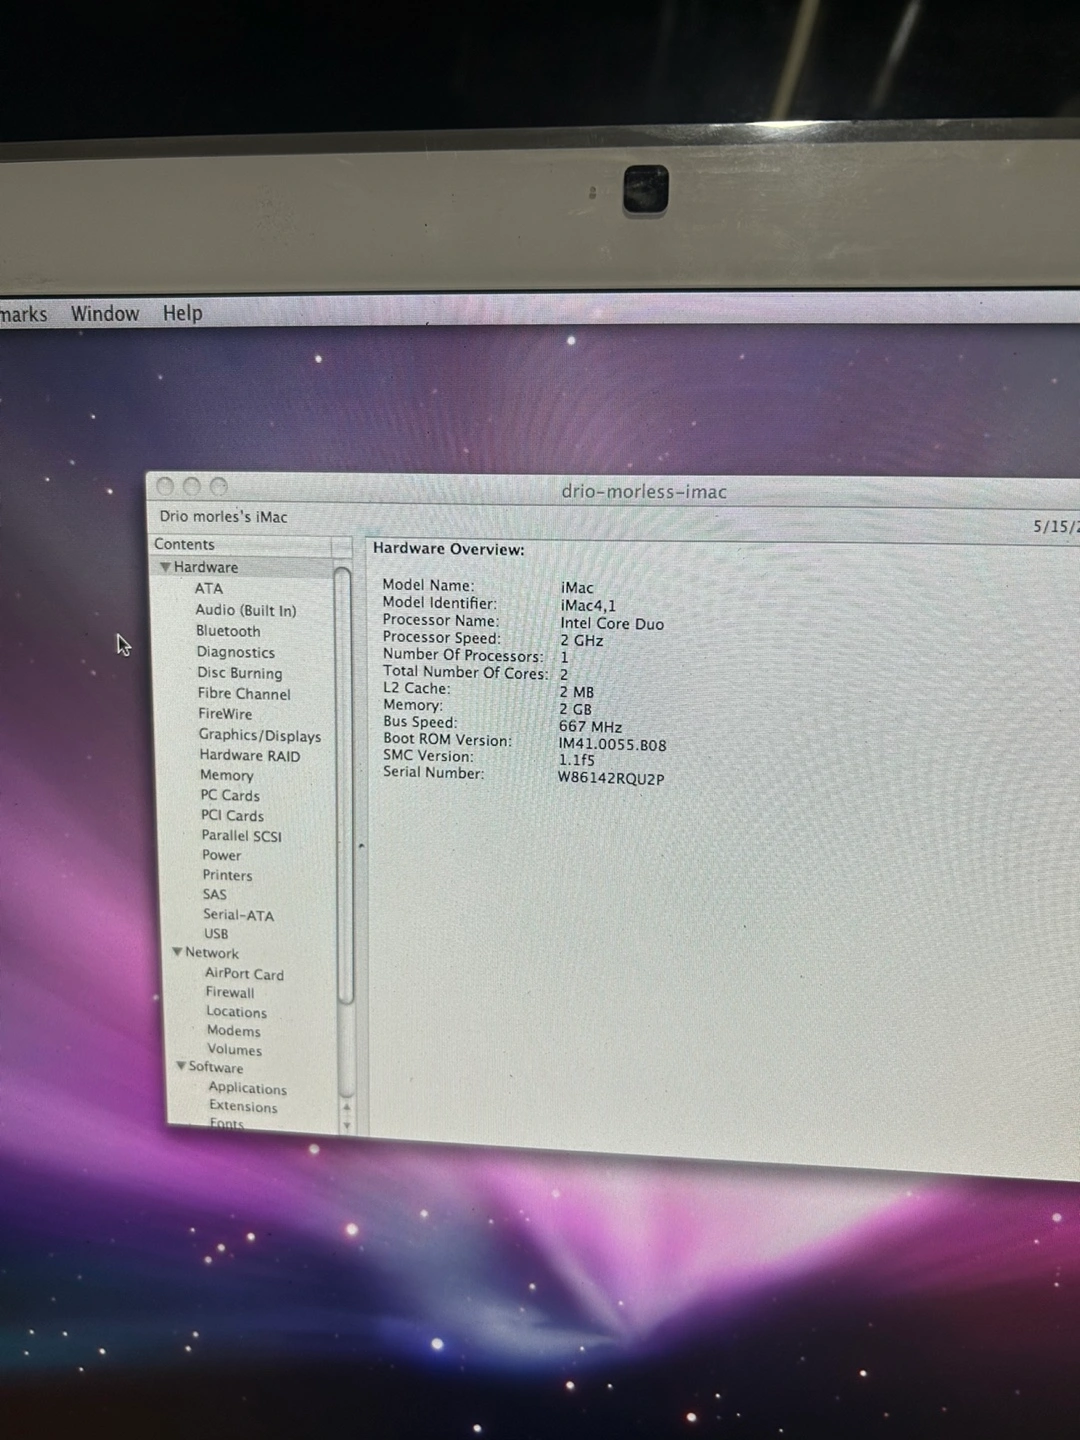
Task: Click the sidebar scroll up arrow
Action: 347,1108
